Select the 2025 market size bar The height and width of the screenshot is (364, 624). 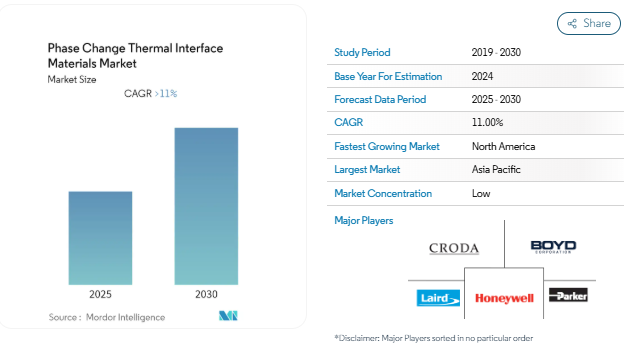(x=100, y=238)
